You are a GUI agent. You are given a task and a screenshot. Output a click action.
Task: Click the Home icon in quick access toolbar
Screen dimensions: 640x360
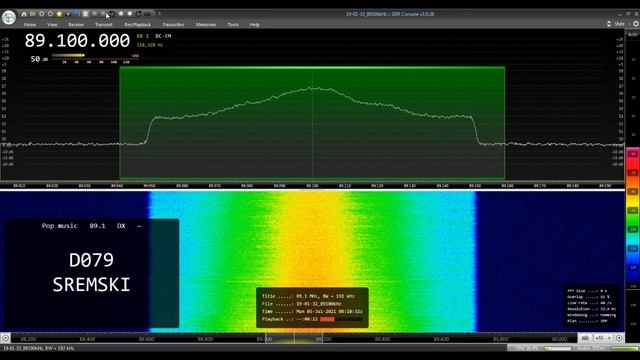(x=24, y=14)
